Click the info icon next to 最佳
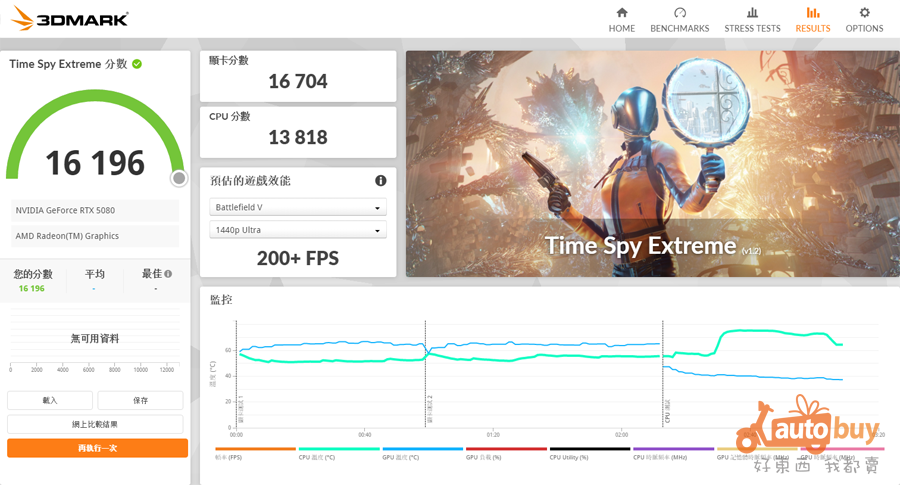 [168, 274]
